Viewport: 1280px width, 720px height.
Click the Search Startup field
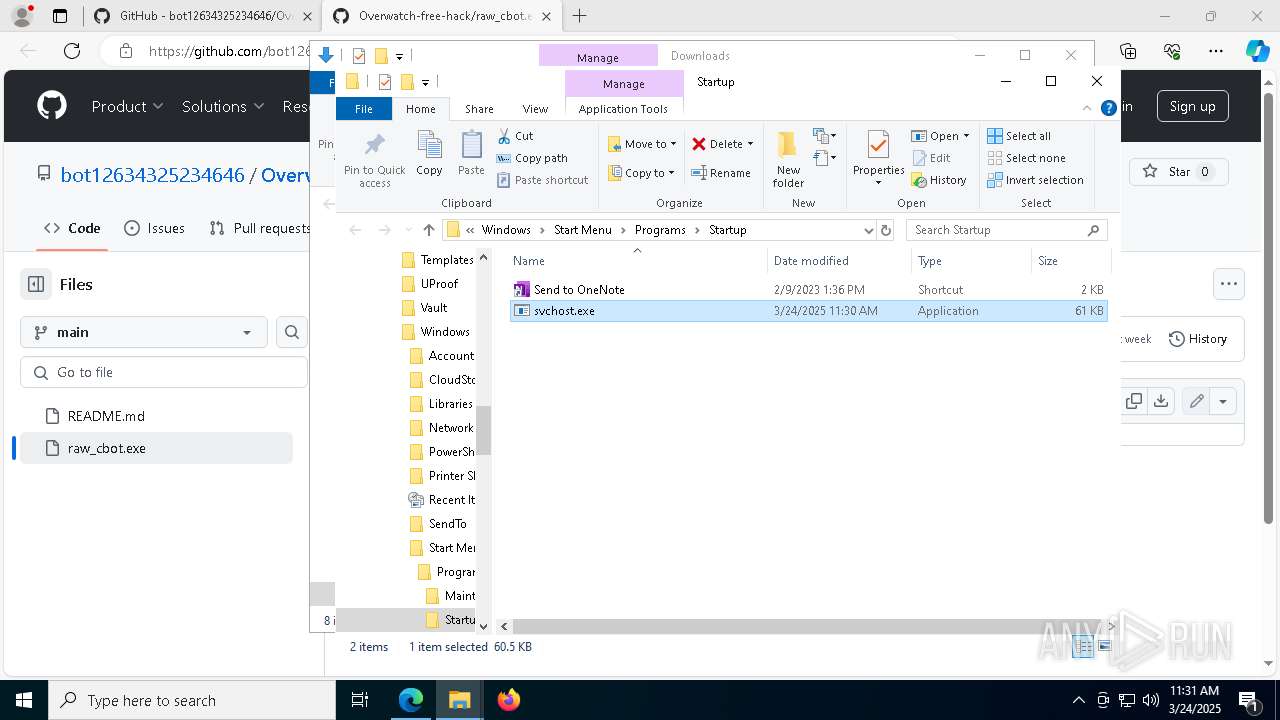(1007, 230)
